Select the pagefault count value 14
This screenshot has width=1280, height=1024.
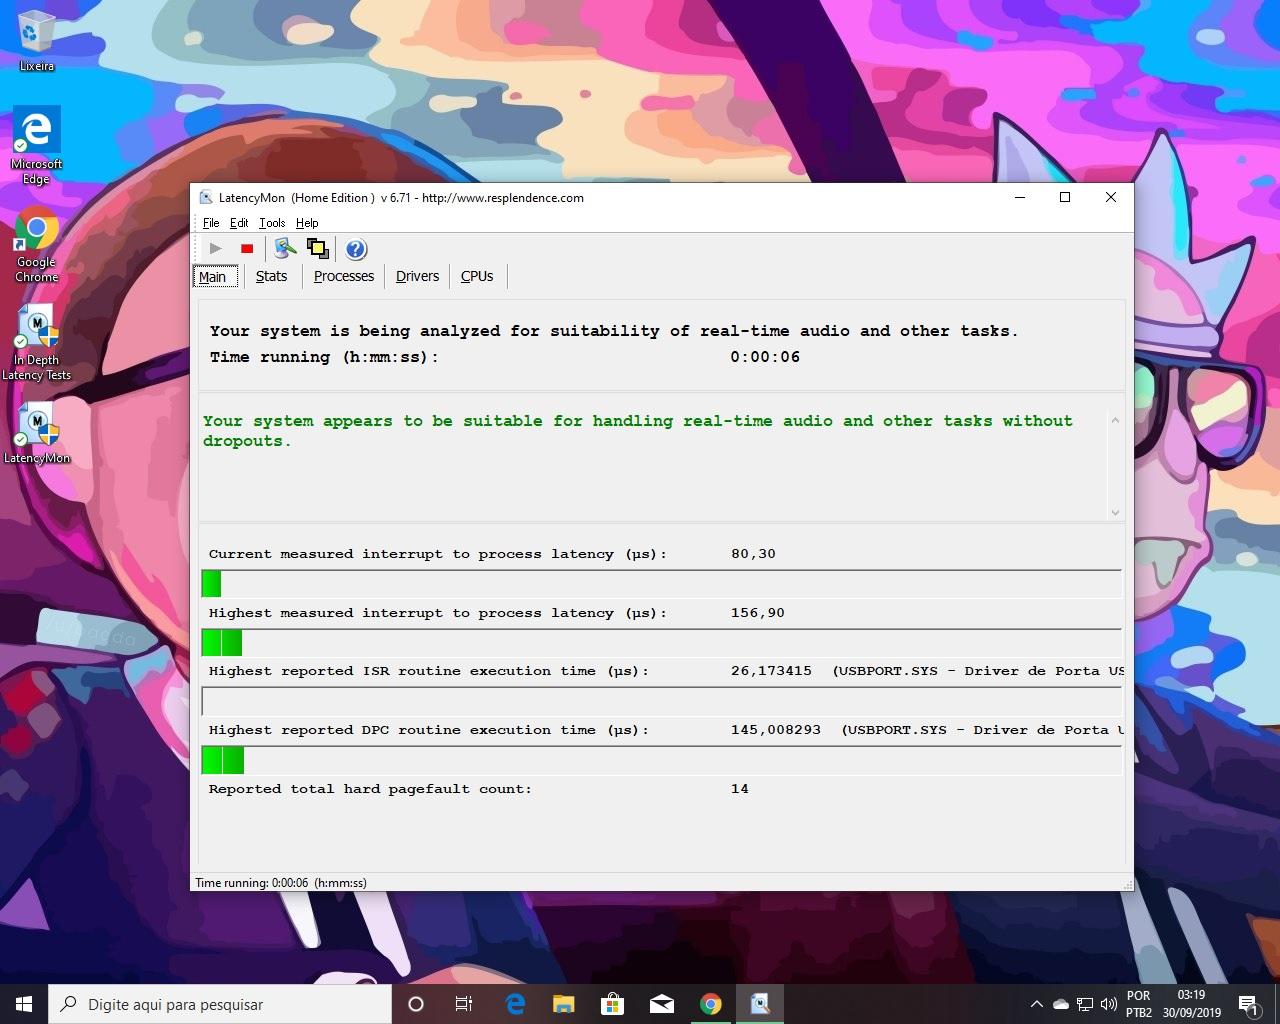coord(739,789)
